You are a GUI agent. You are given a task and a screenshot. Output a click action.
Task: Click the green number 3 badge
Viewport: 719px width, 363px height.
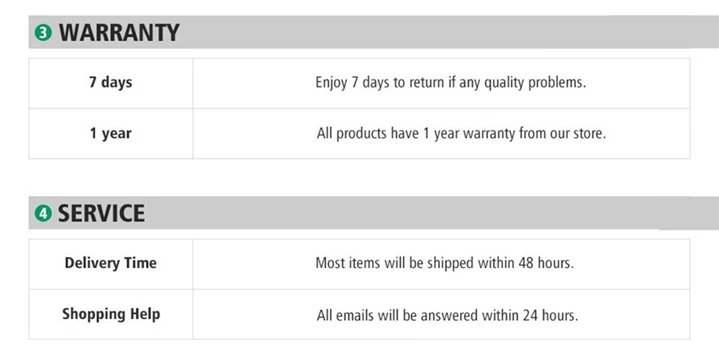[x=43, y=33]
